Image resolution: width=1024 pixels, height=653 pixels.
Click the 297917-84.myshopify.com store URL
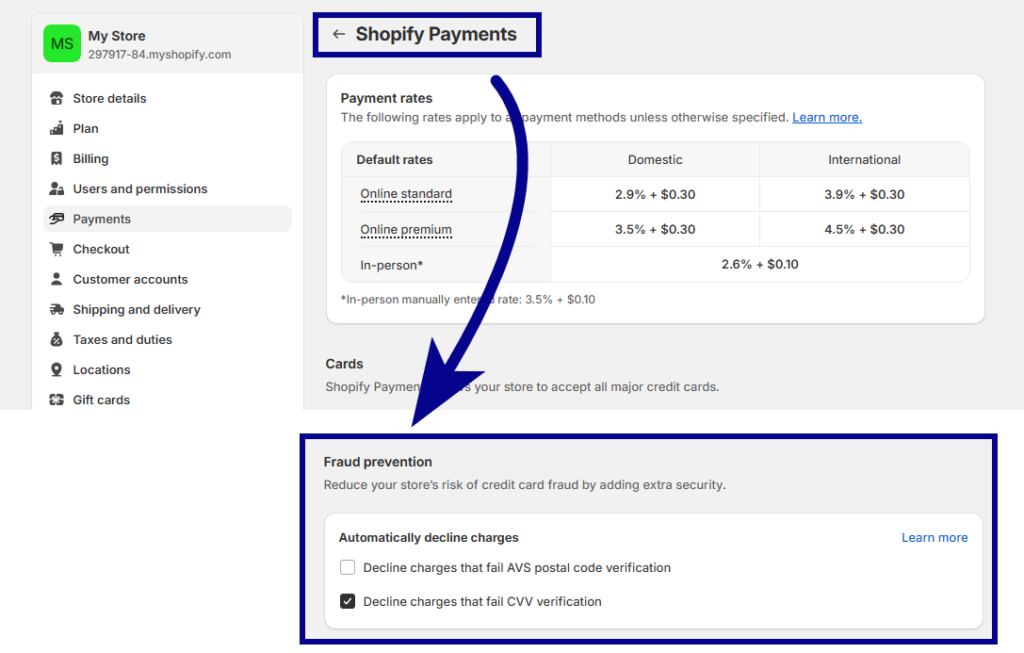159,54
